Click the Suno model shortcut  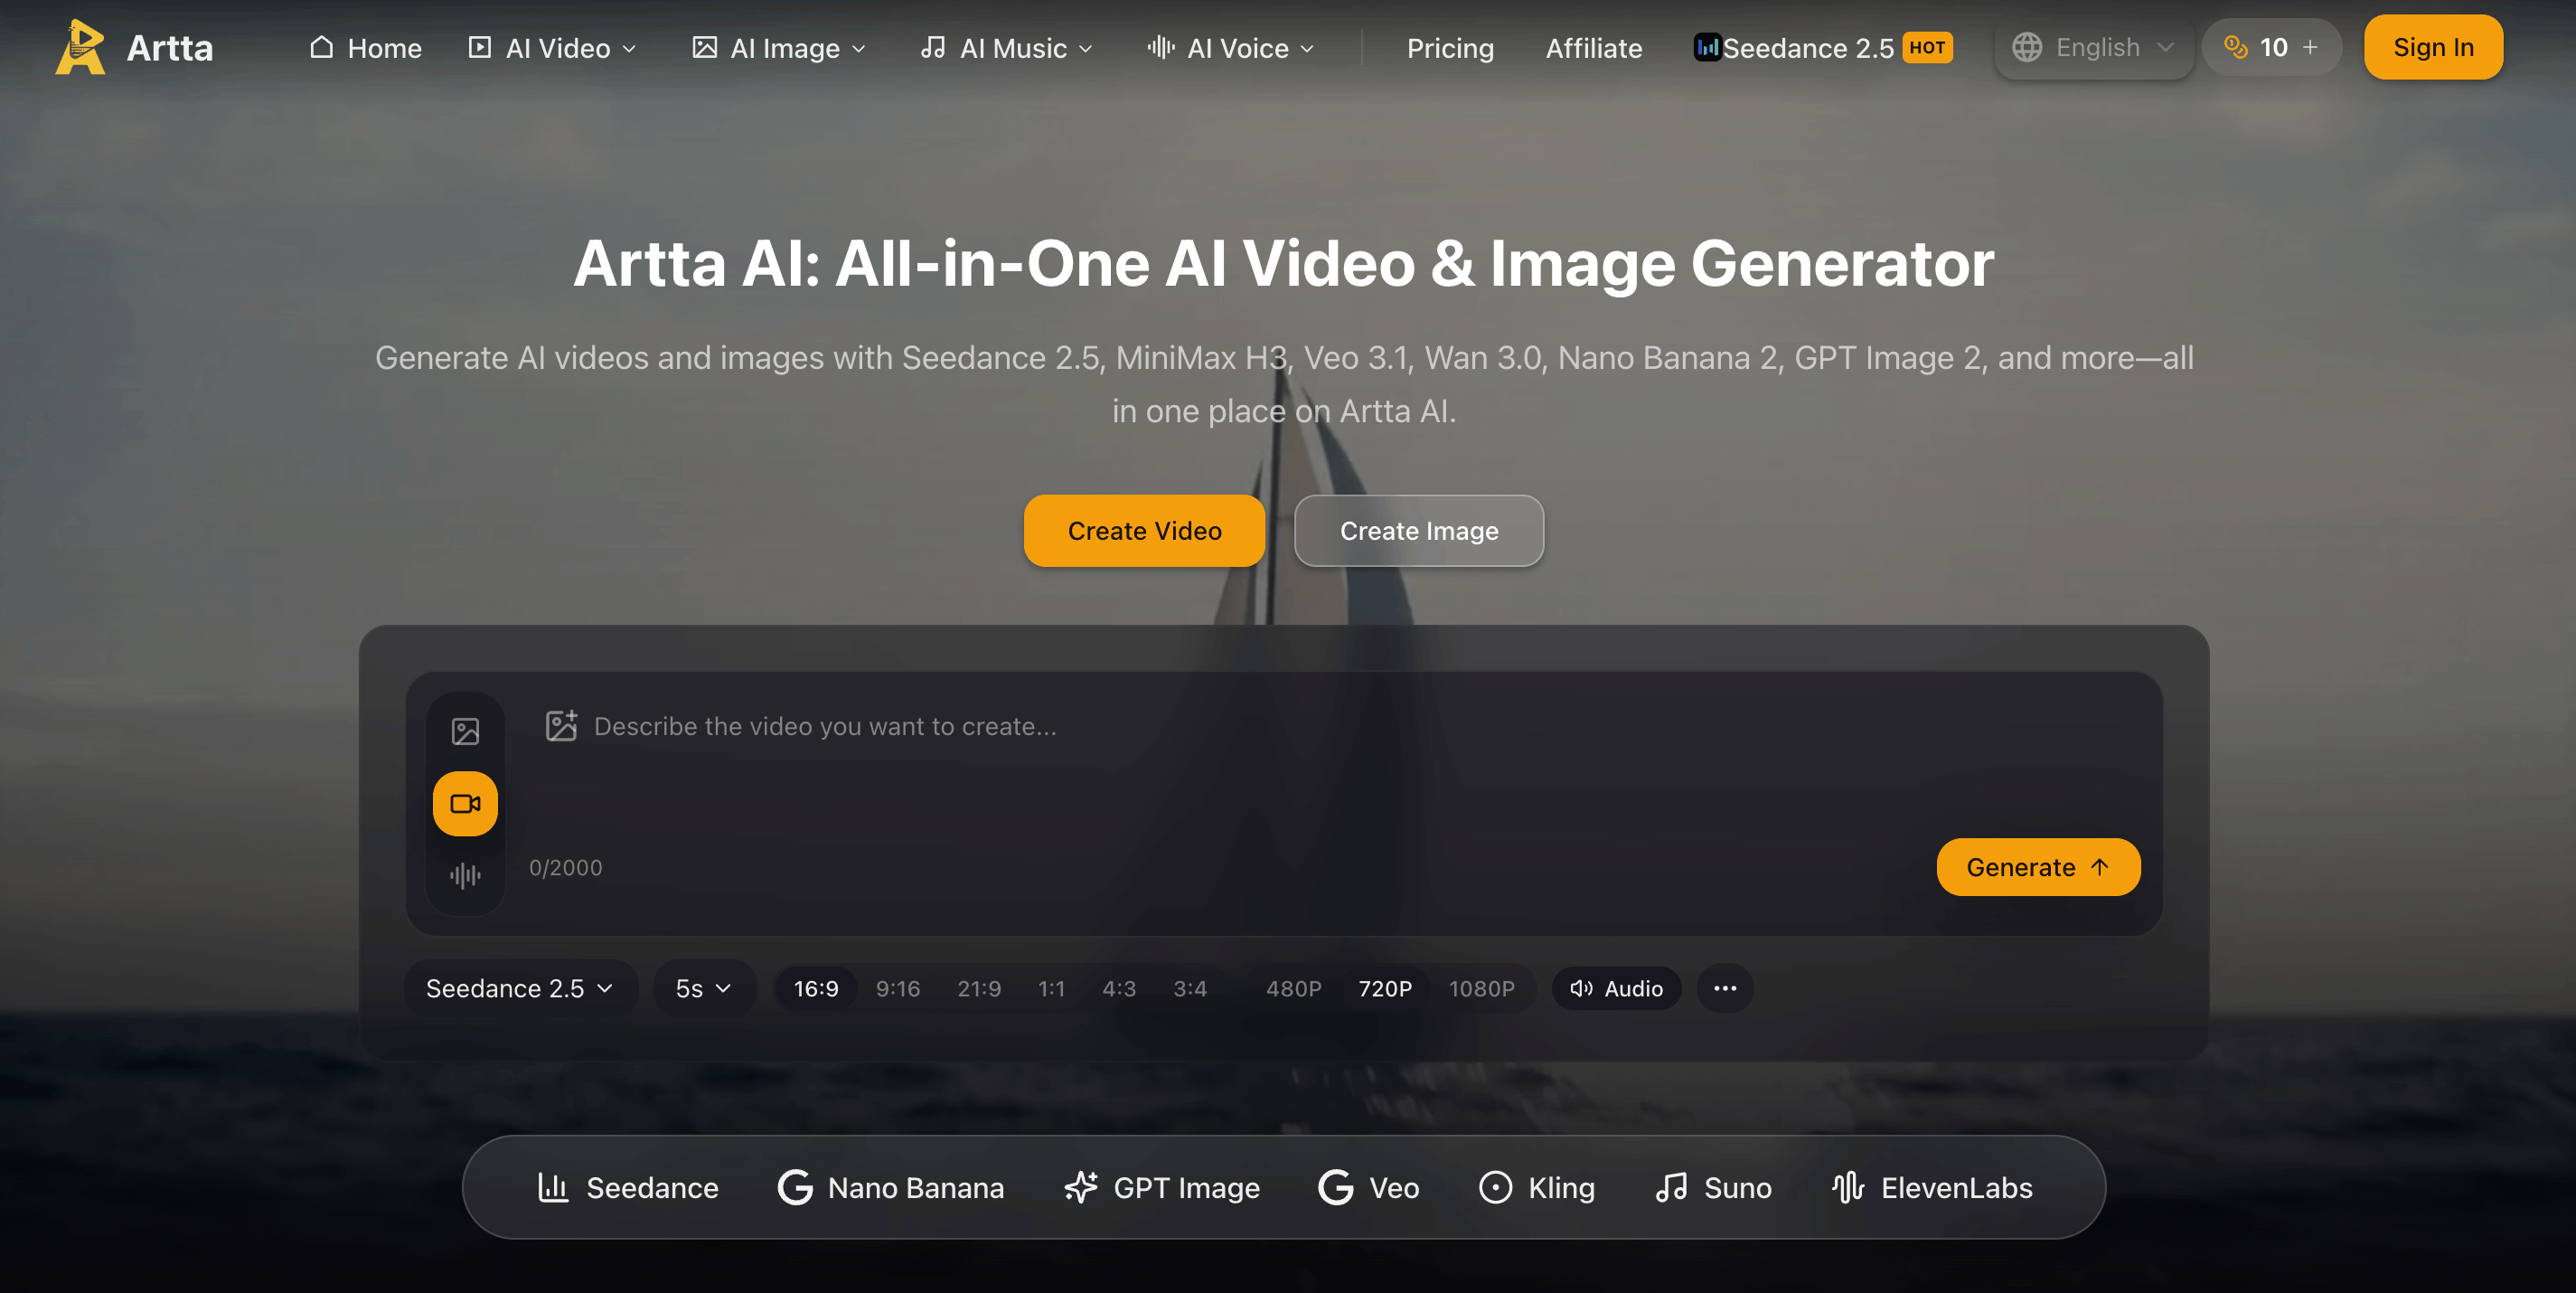pos(1713,1187)
